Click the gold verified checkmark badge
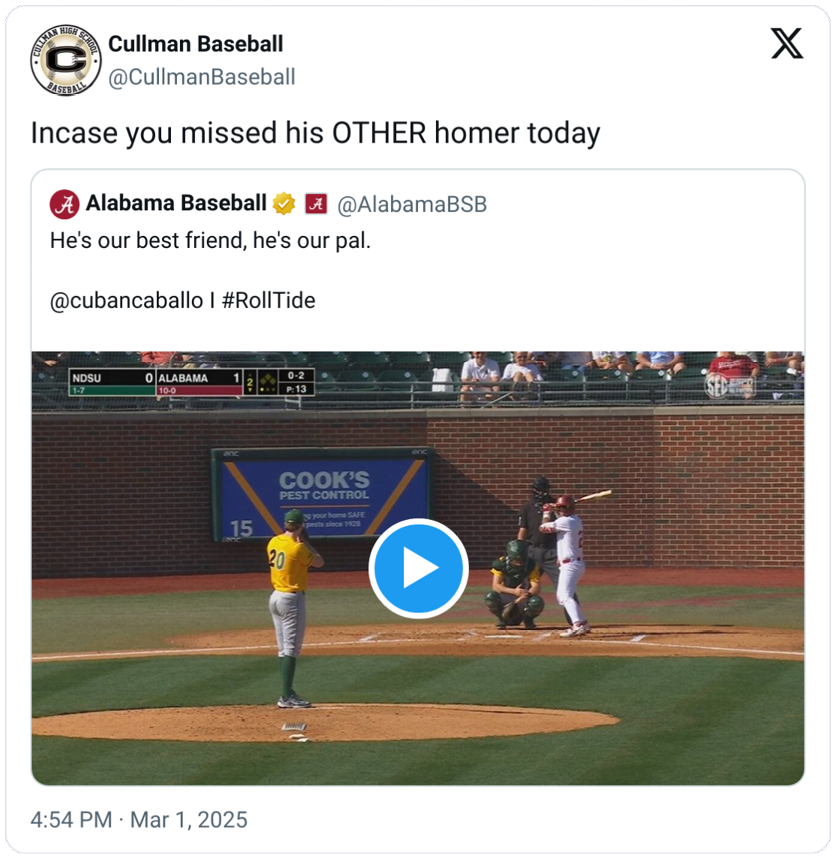Viewport: 836px width, 859px height. [284, 204]
